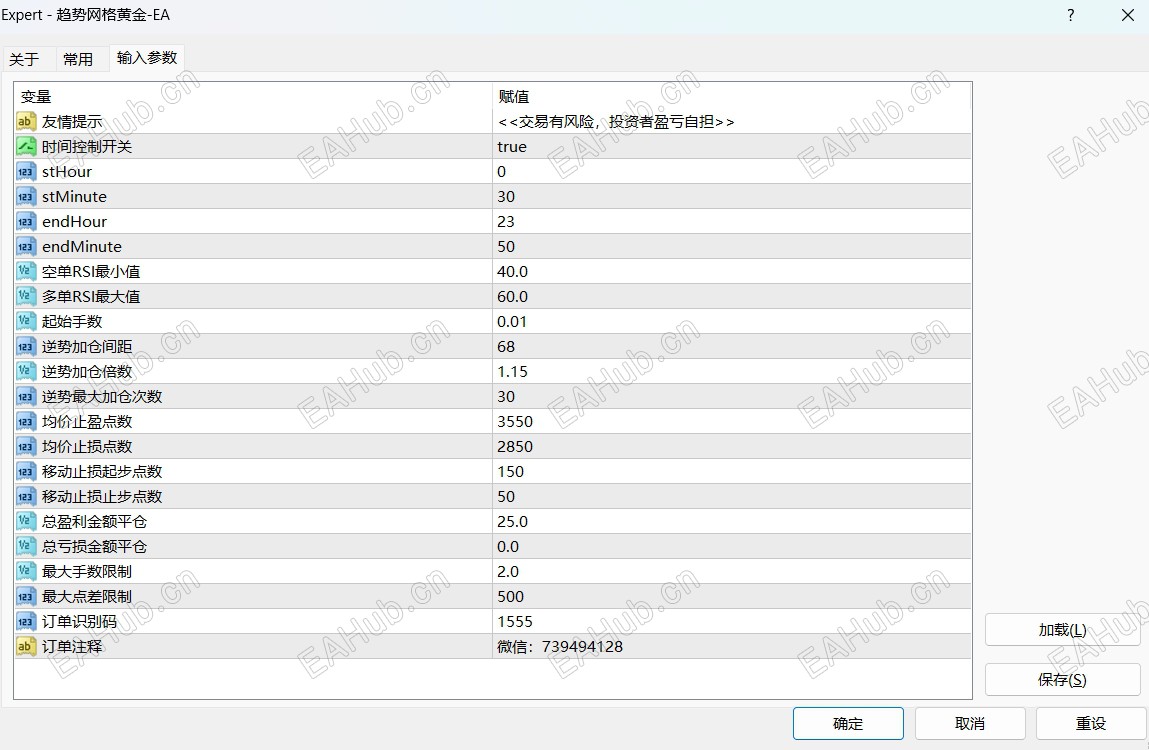This screenshot has width=1149, height=750.
Task: Open the help question mark in title bar
Action: pyautogui.click(x=1071, y=15)
